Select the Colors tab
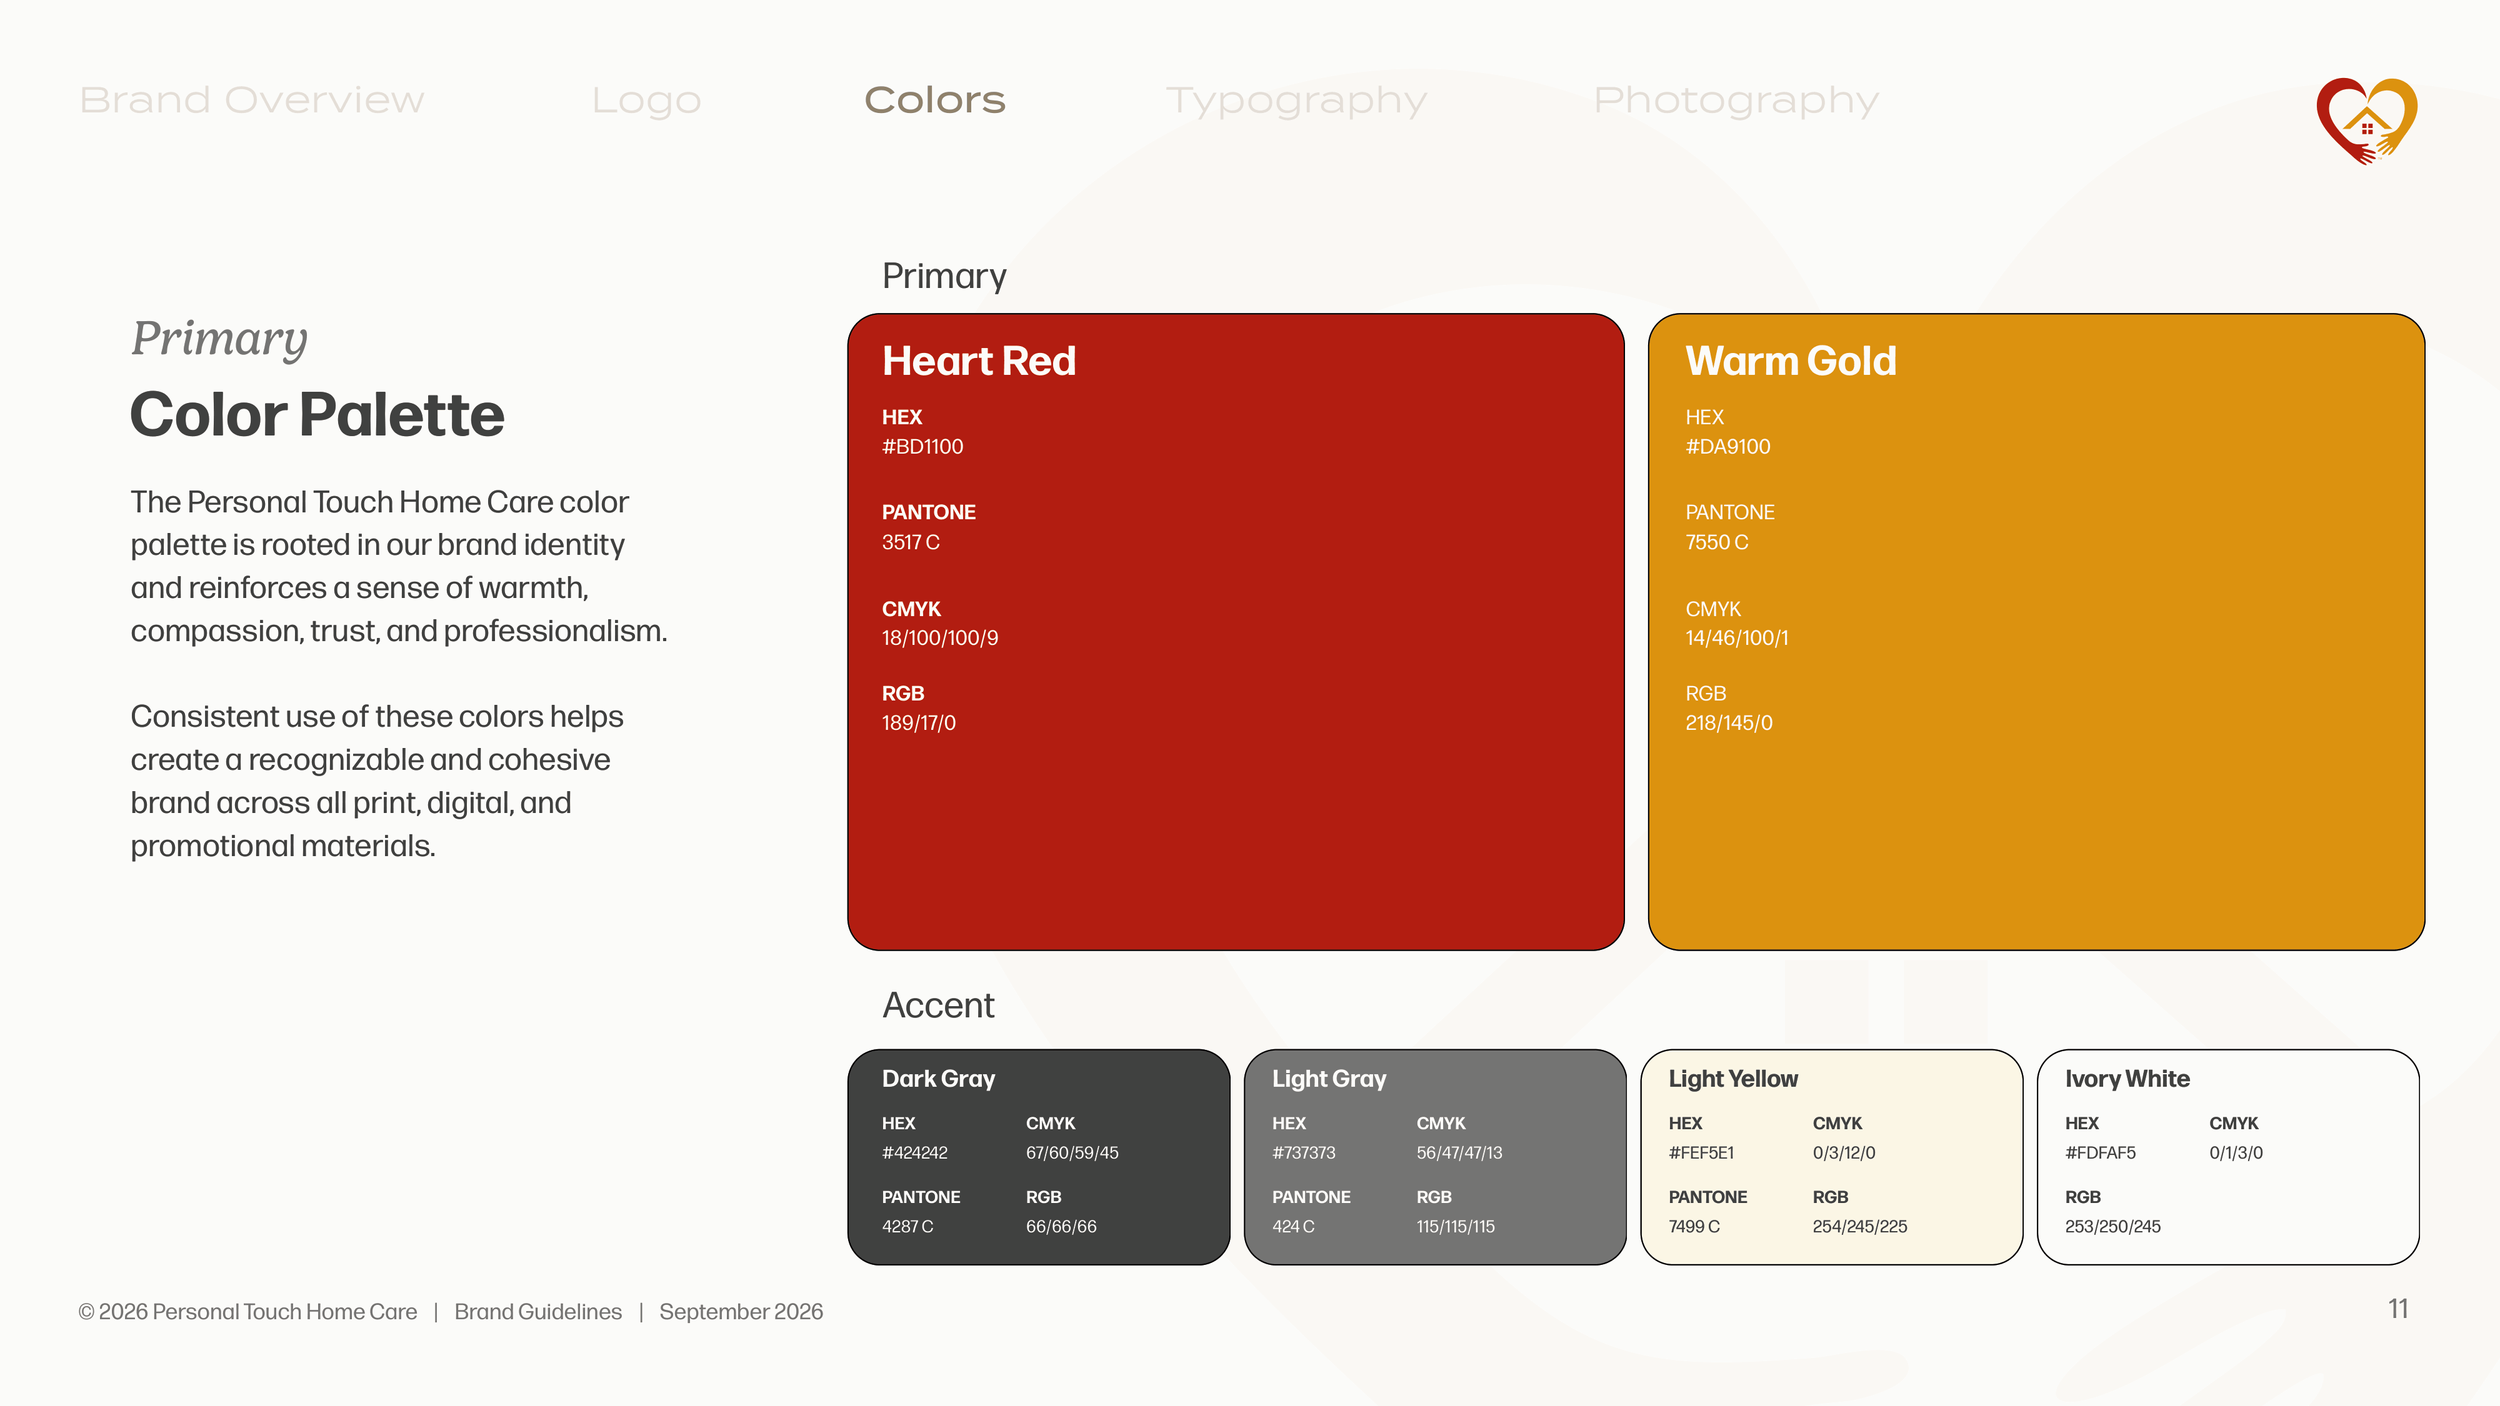The width and height of the screenshot is (2500, 1406). (x=935, y=100)
